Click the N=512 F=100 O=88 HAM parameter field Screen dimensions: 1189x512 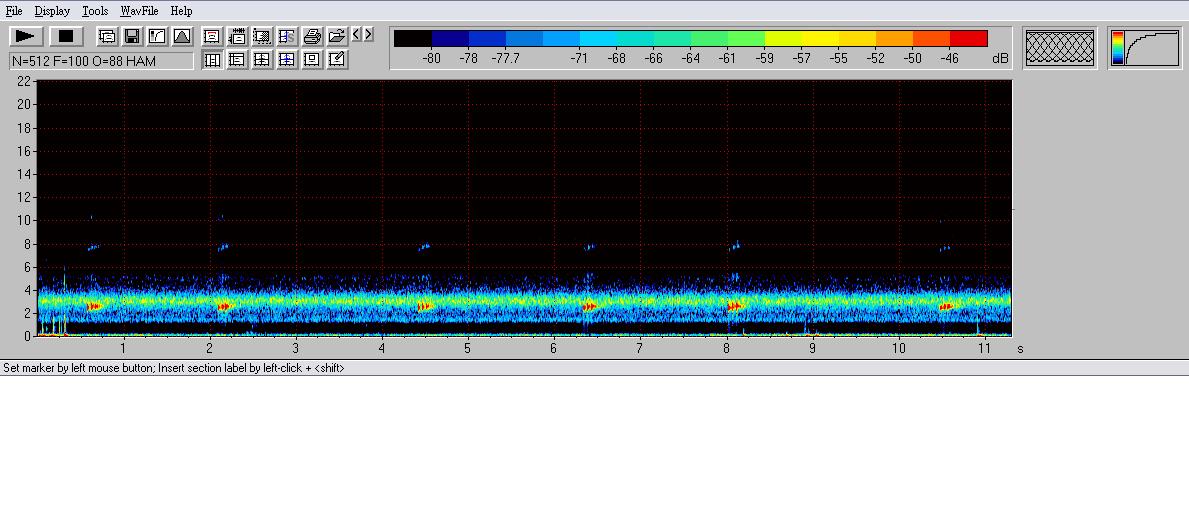[x=101, y=61]
